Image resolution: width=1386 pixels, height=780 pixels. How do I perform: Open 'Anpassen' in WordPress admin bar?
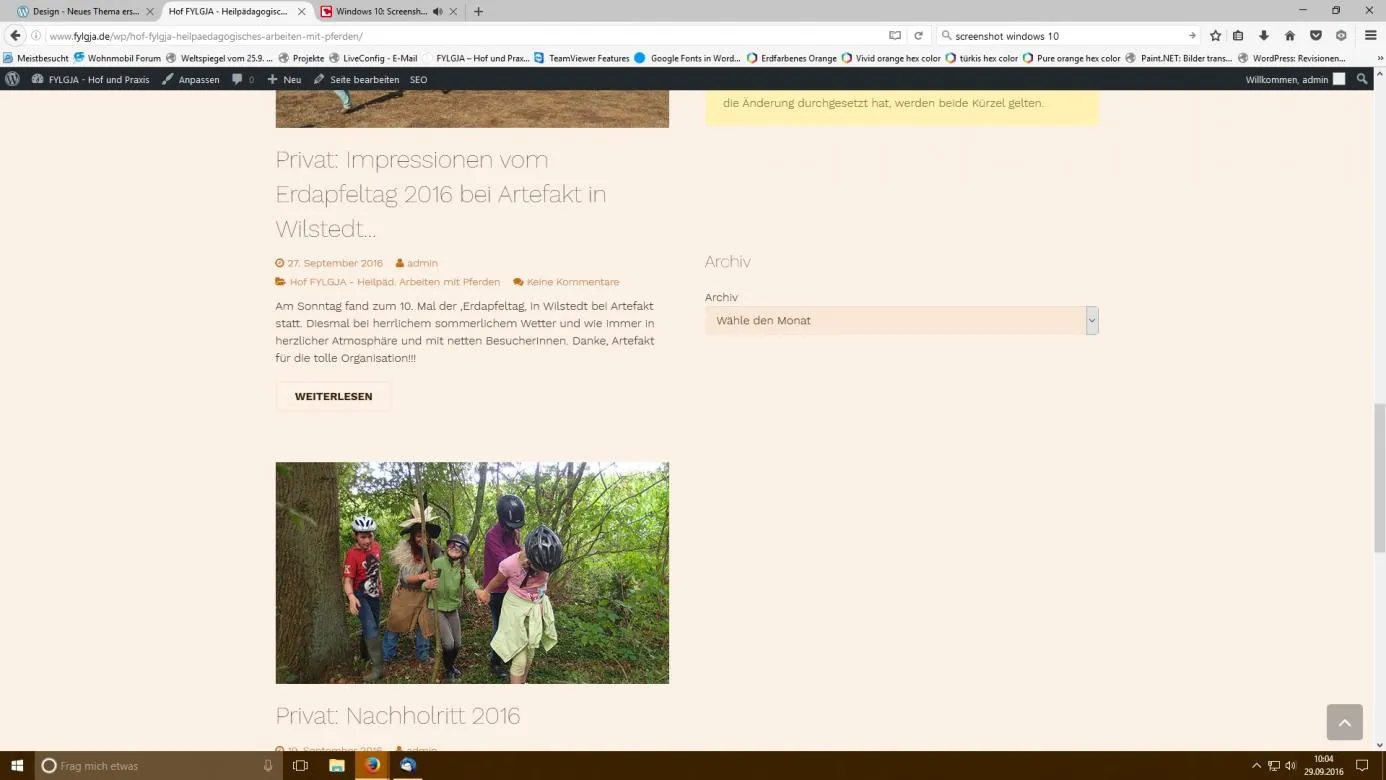click(x=190, y=79)
